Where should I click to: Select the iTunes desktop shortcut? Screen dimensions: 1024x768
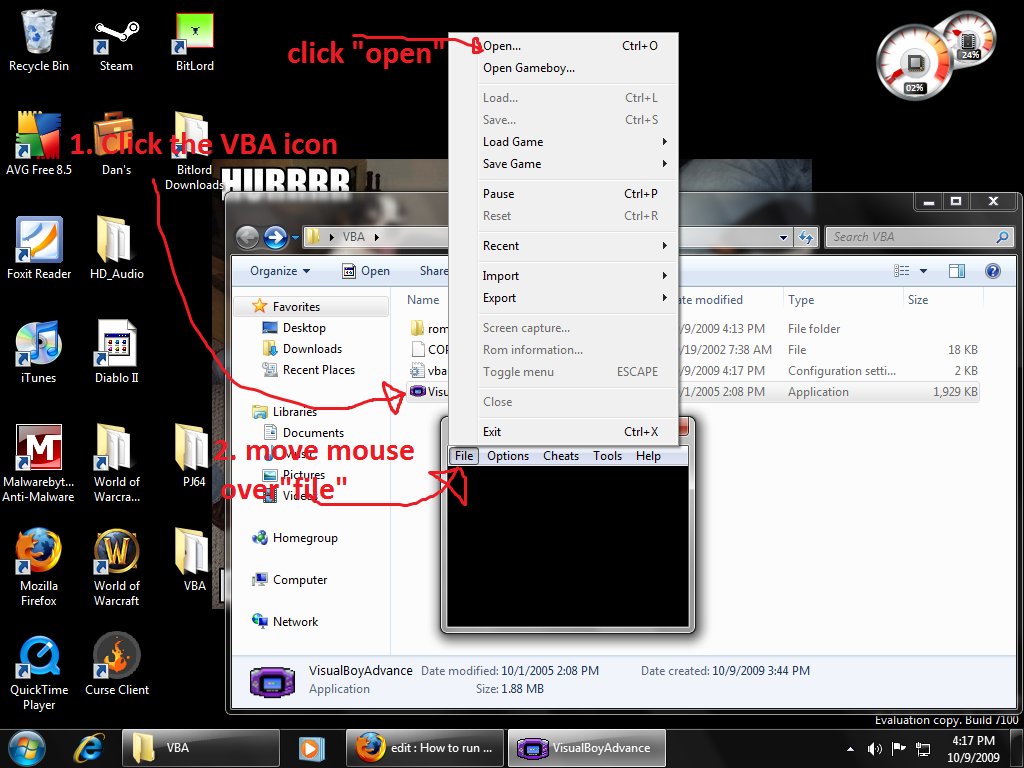coord(39,353)
